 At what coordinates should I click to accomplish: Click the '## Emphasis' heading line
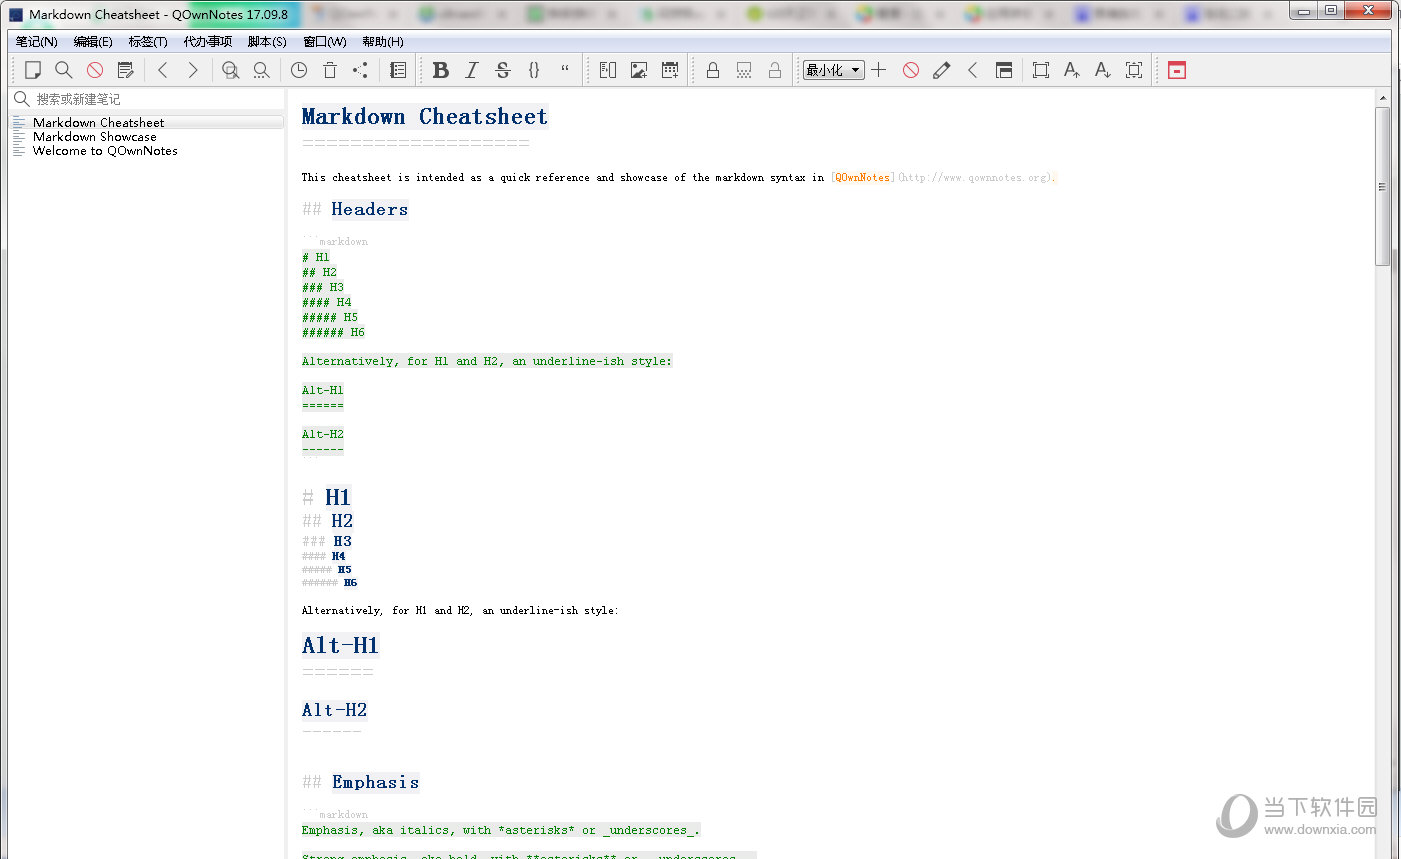point(361,782)
